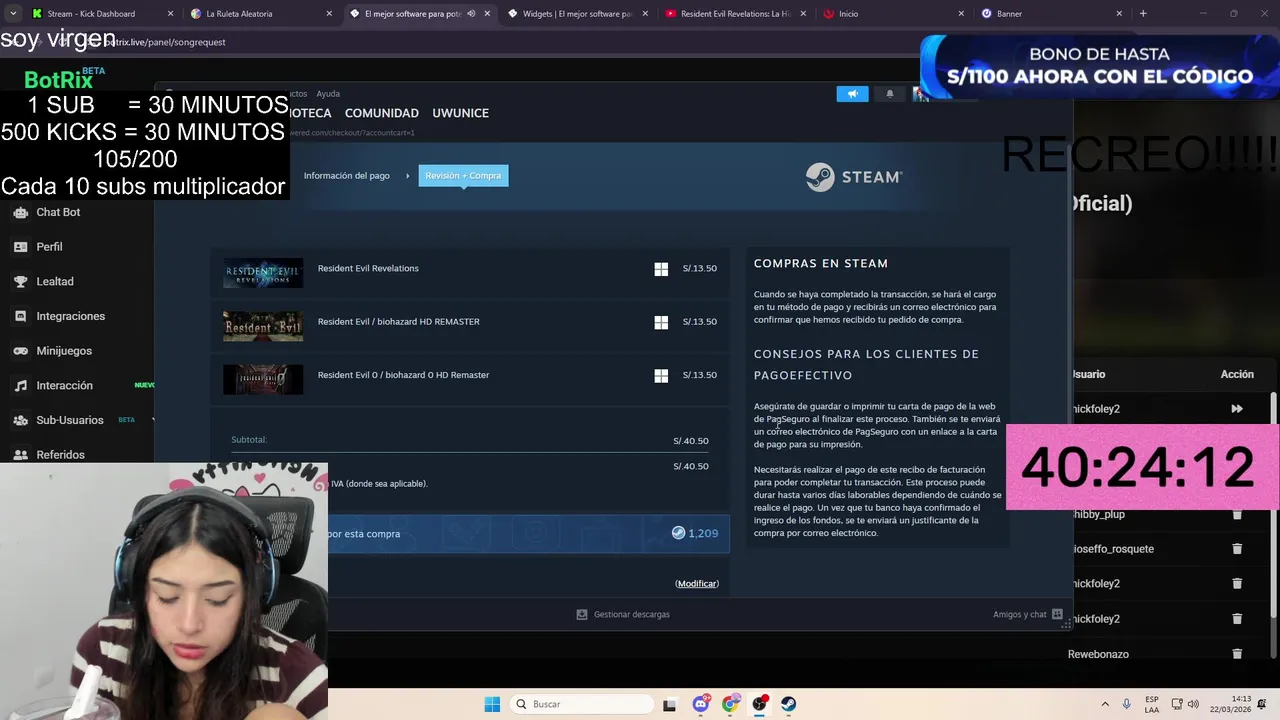This screenshot has width=1280, height=720.
Task: Open browser tab search dropdown
Action: [x=13, y=14]
